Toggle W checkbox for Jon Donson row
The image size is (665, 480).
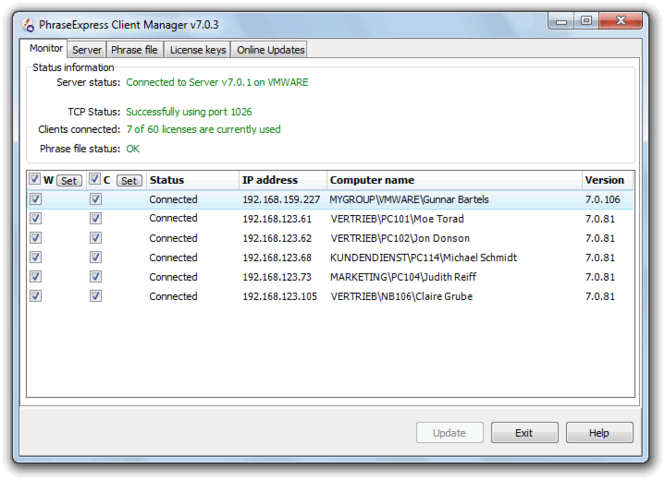tap(36, 238)
